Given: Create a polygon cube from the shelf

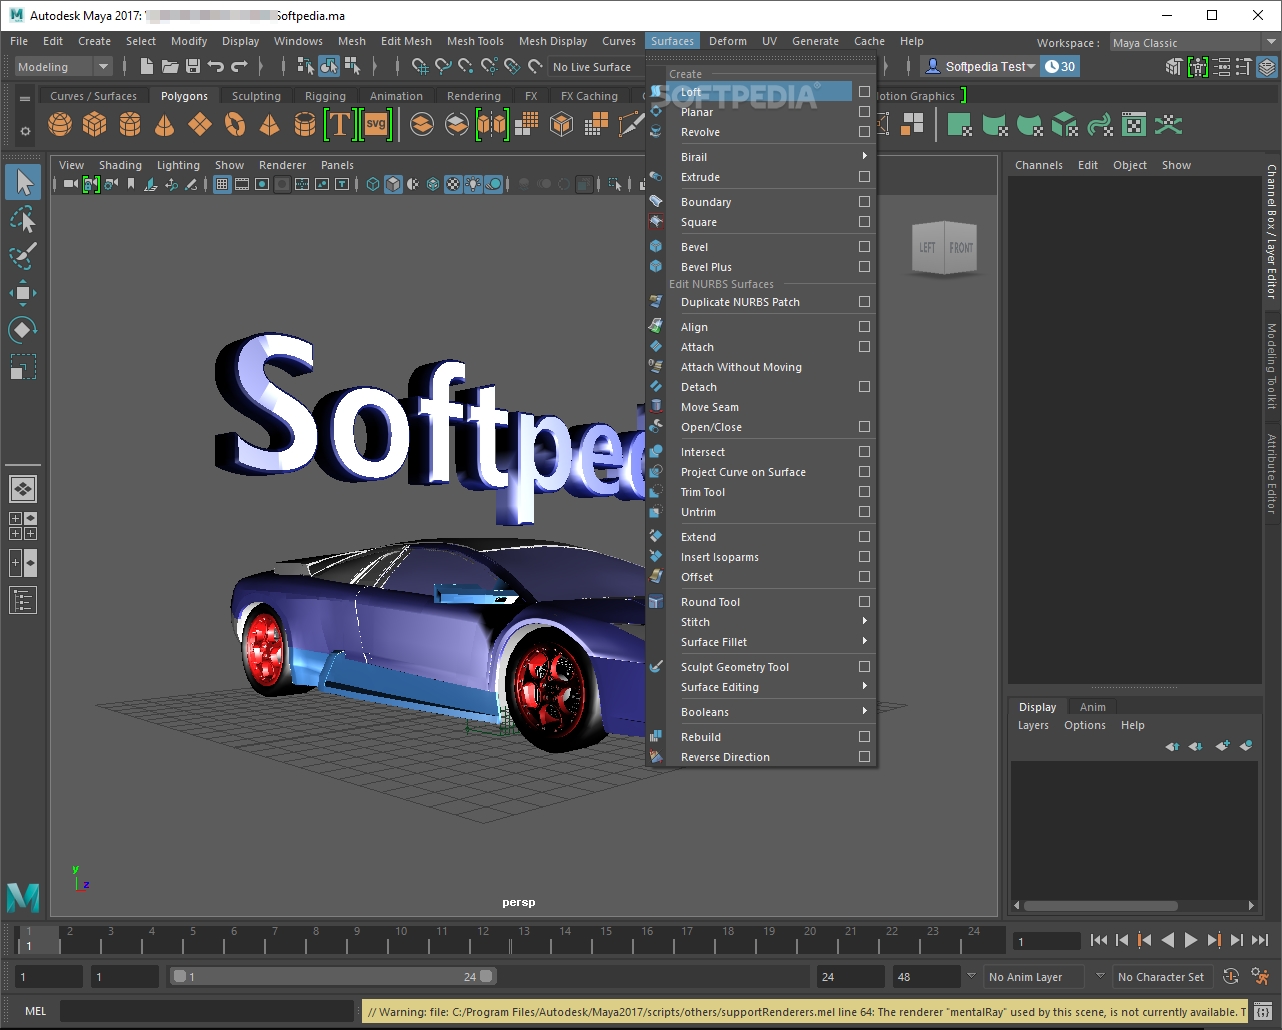Looking at the screenshot, I should [x=95, y=124].
